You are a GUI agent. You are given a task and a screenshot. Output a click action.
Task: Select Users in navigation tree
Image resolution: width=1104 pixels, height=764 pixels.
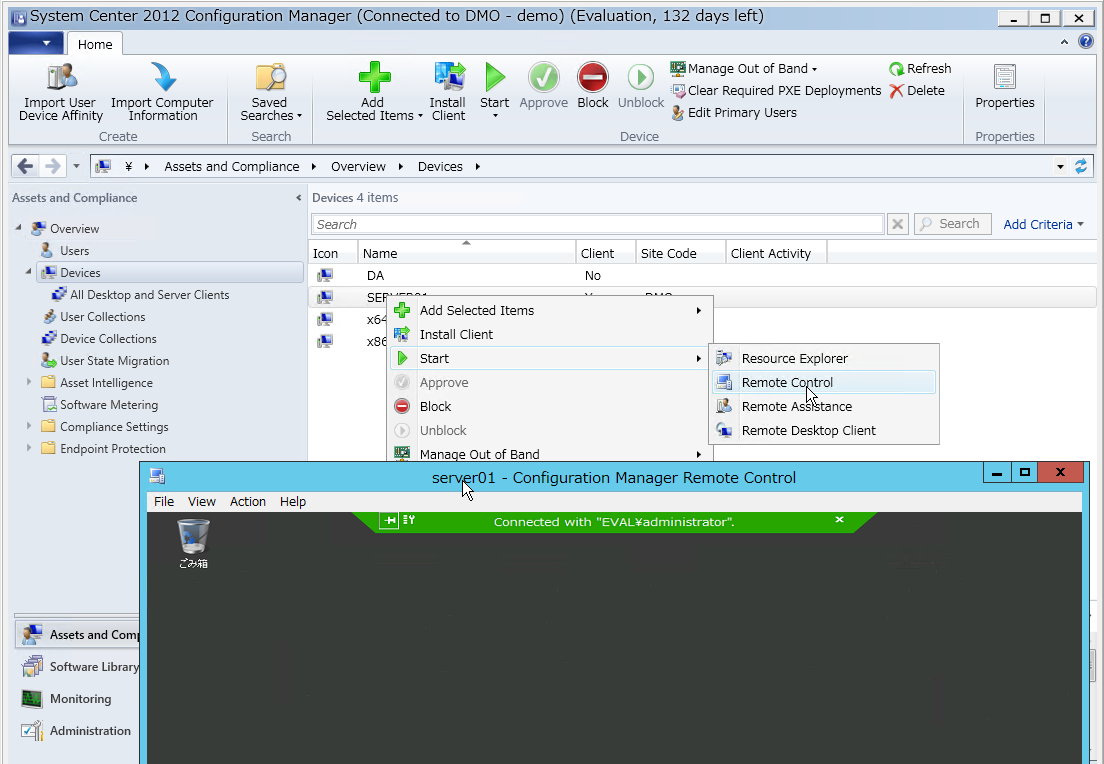pyautogui.click(x=75, y=251)
